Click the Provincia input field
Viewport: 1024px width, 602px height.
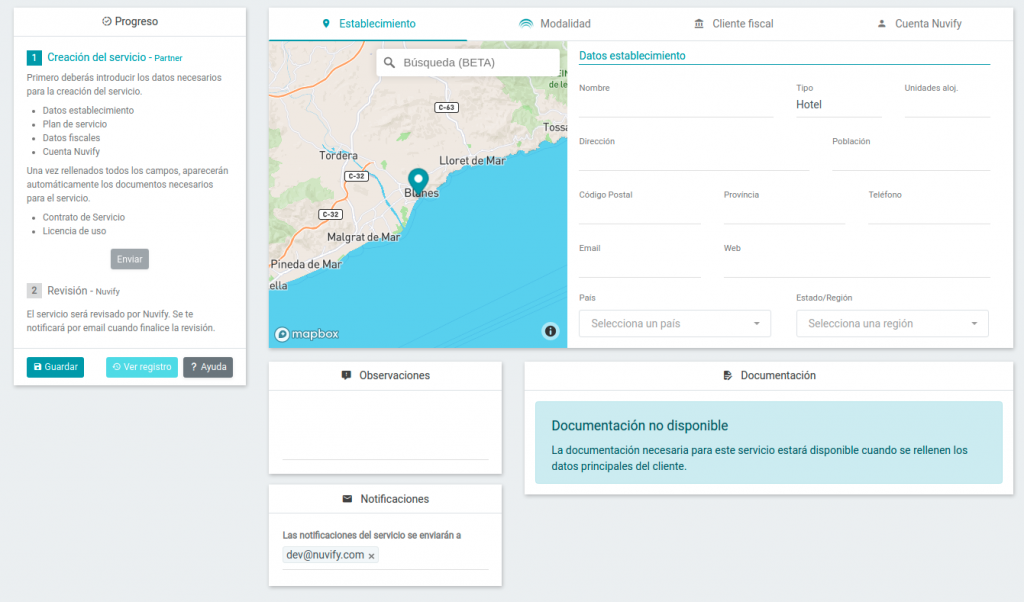pos(784,213)
